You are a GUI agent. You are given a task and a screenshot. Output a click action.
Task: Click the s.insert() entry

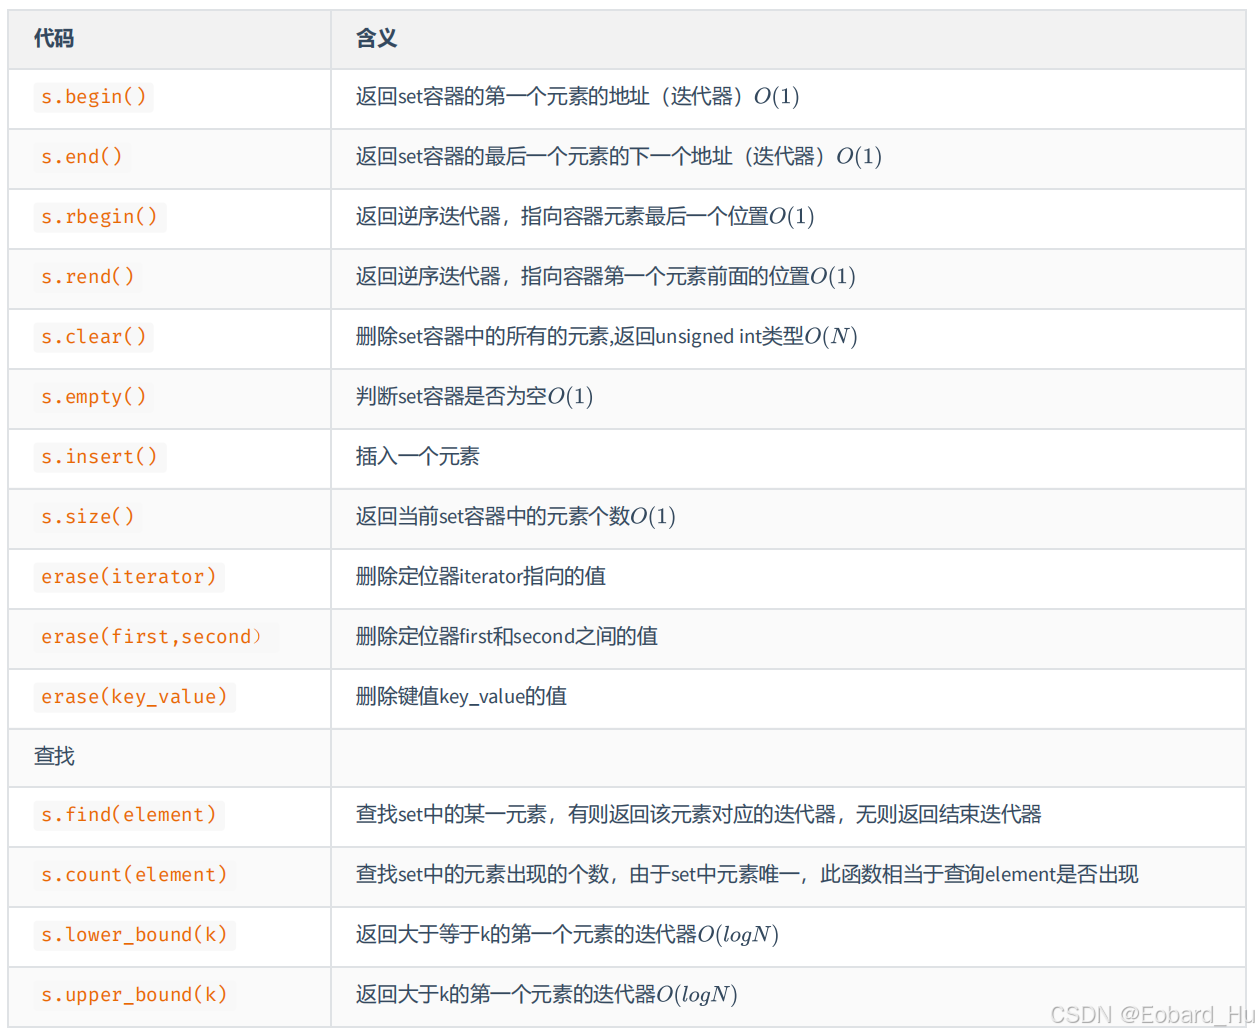pyautogui.click(x=100, y=457)
